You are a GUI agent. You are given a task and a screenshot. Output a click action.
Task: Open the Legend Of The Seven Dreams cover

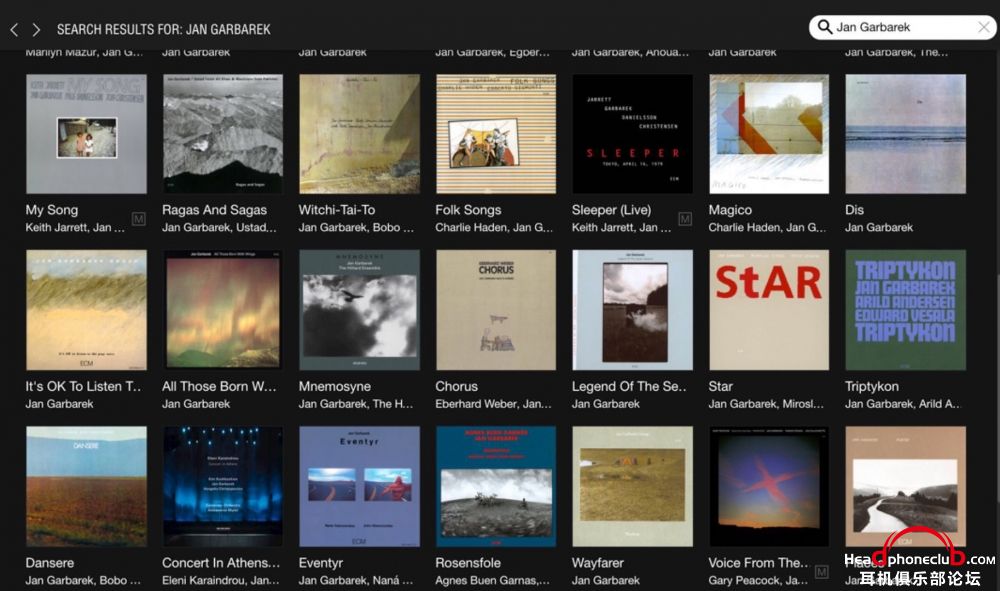tap(633, 310)
